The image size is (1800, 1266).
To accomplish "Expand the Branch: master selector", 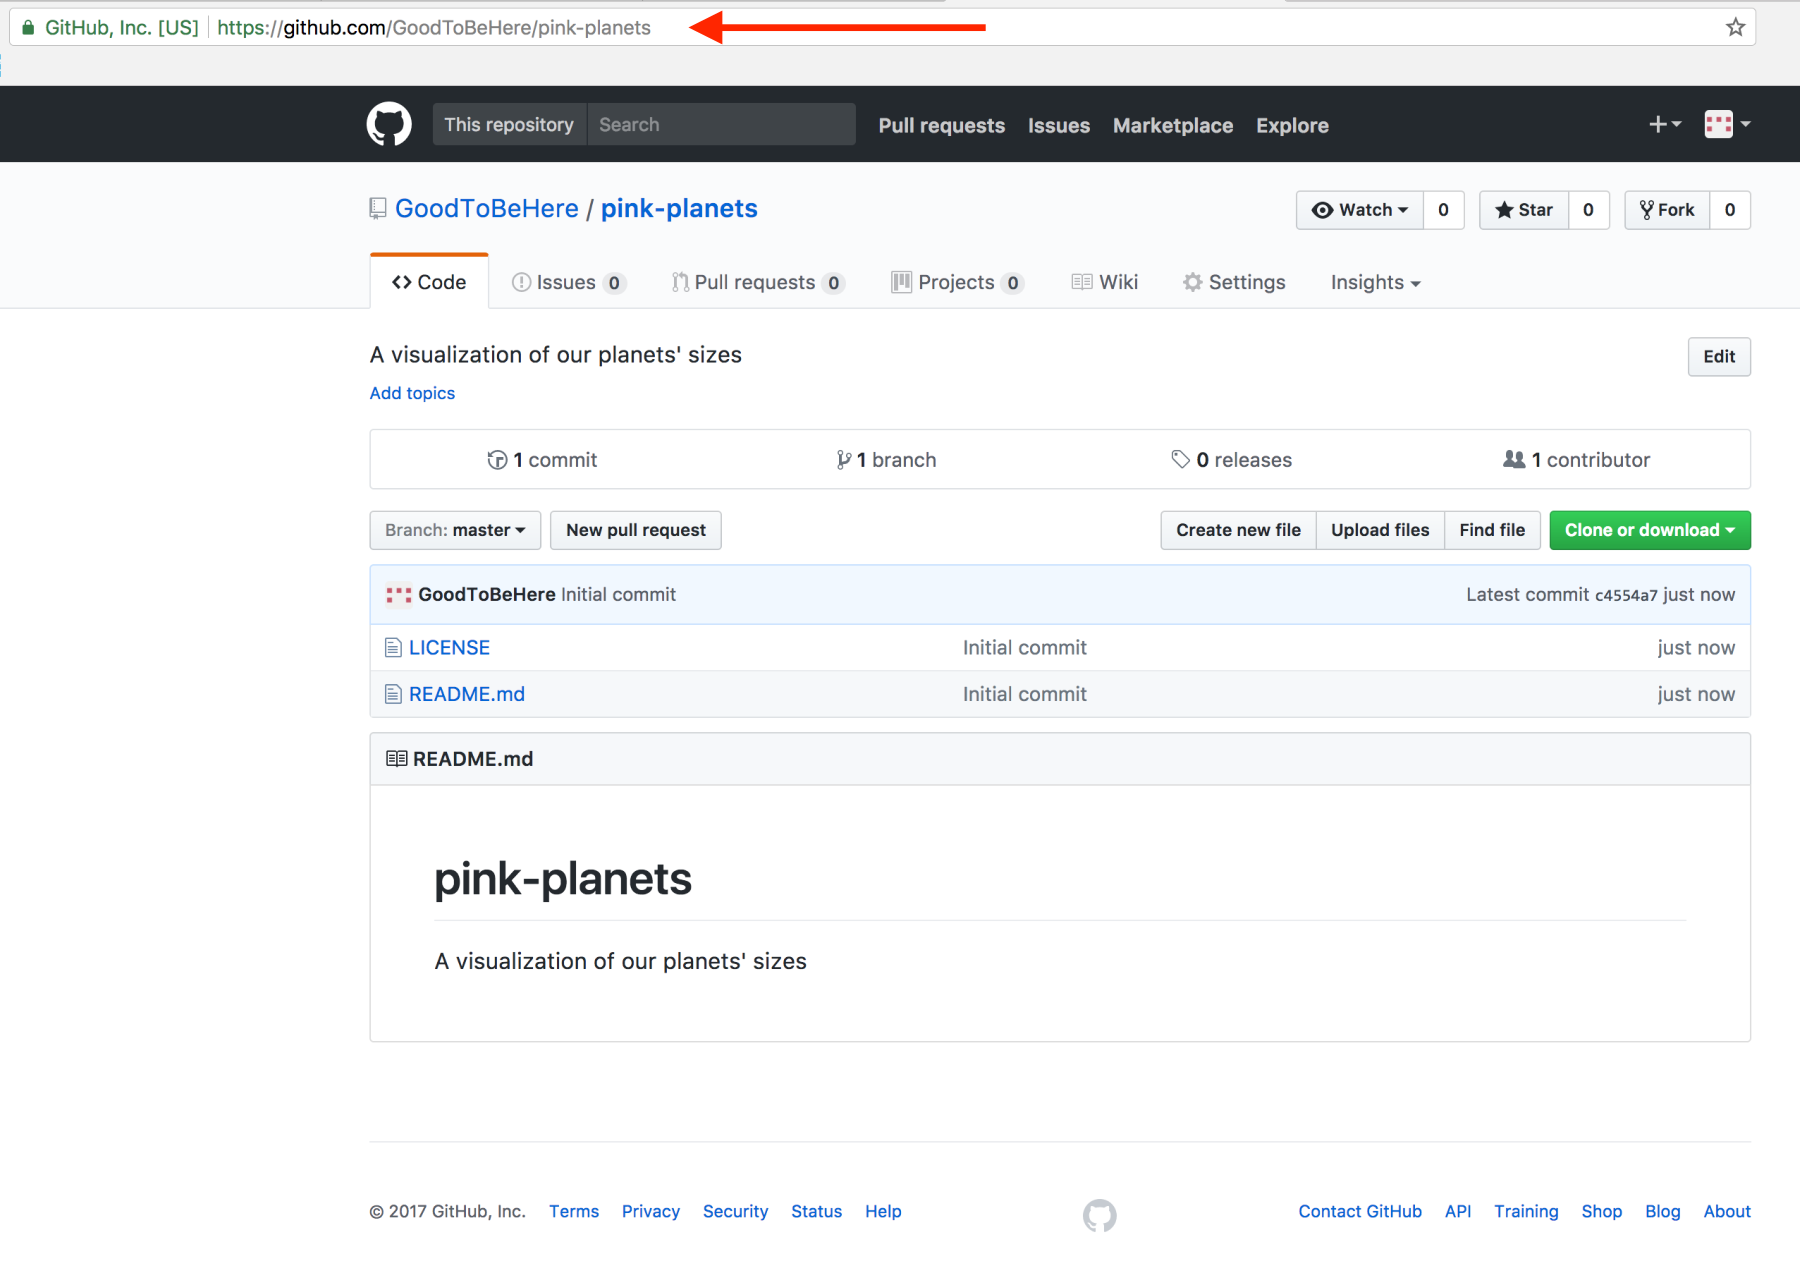I will pyautogui.click(x=455, y=530).
